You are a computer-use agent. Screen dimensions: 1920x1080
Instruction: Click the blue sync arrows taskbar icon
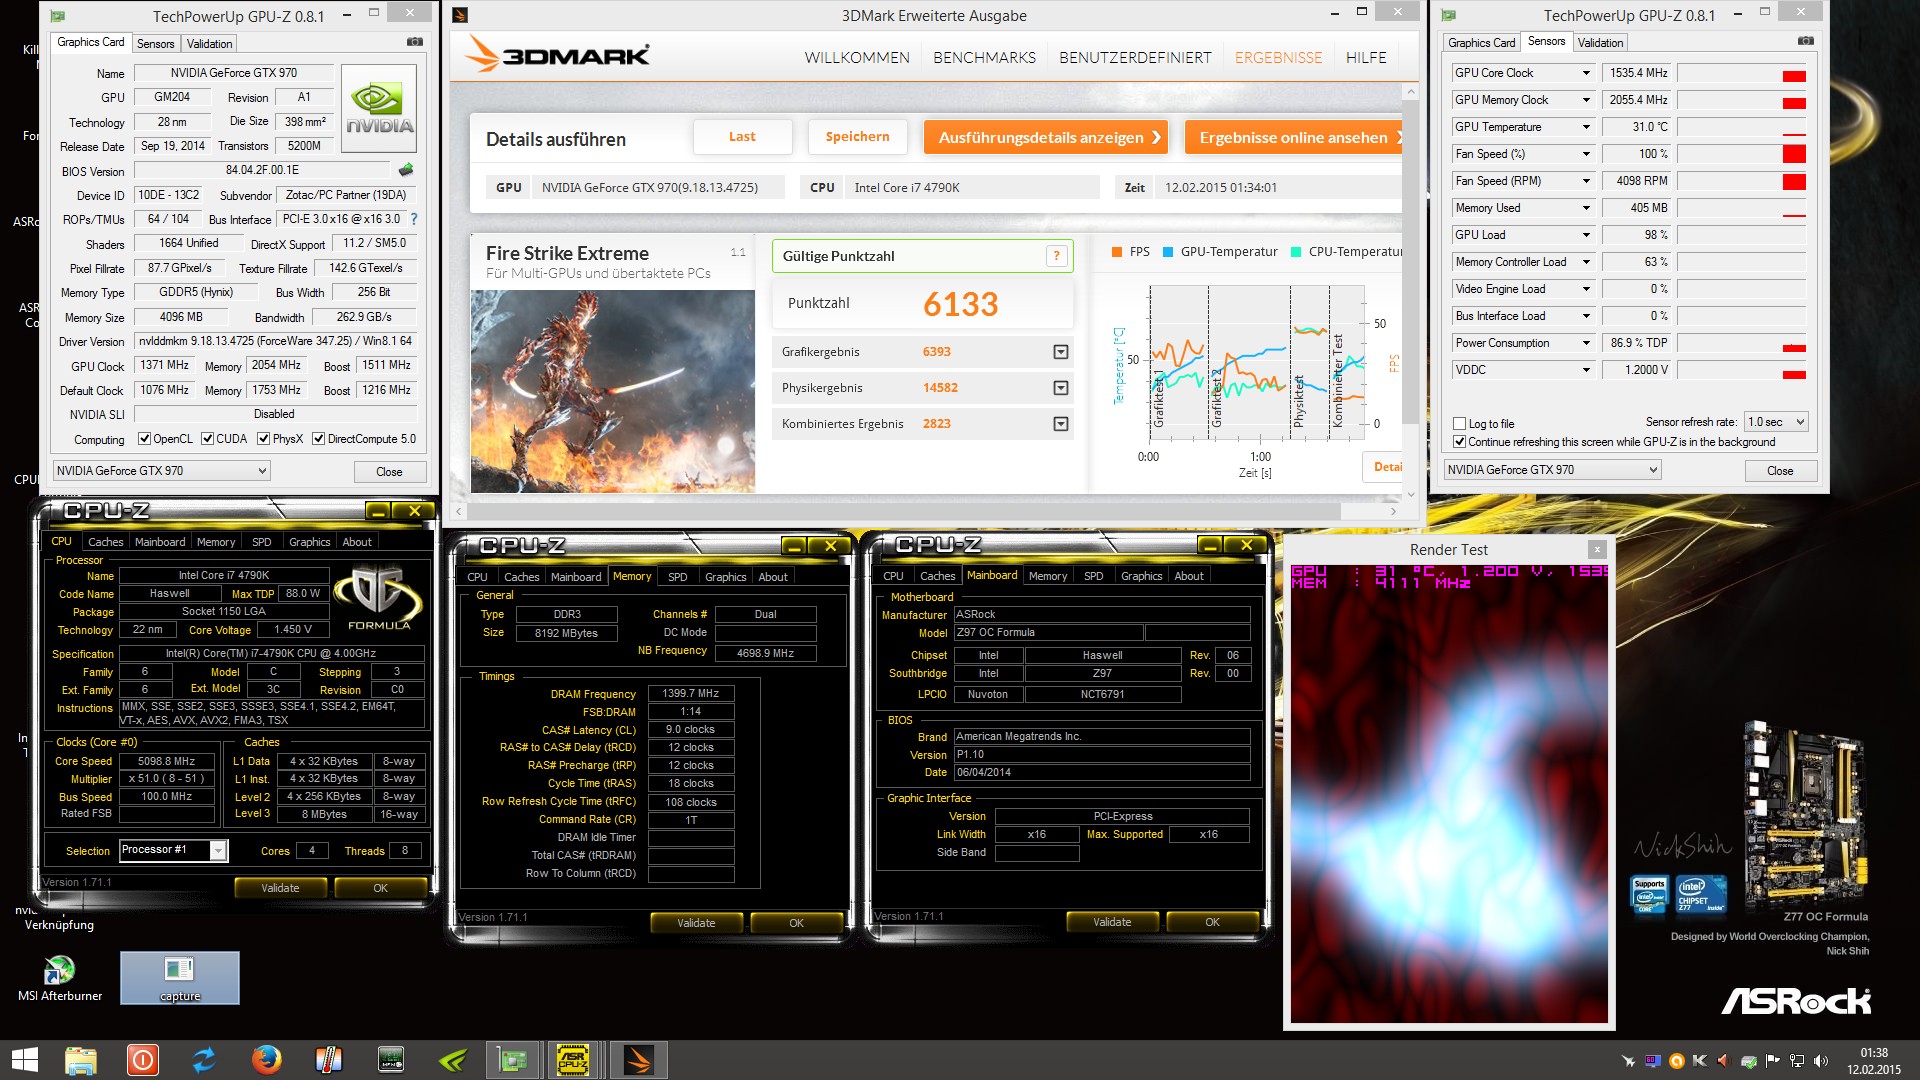pyautogui.click(x=204, y=1060)
